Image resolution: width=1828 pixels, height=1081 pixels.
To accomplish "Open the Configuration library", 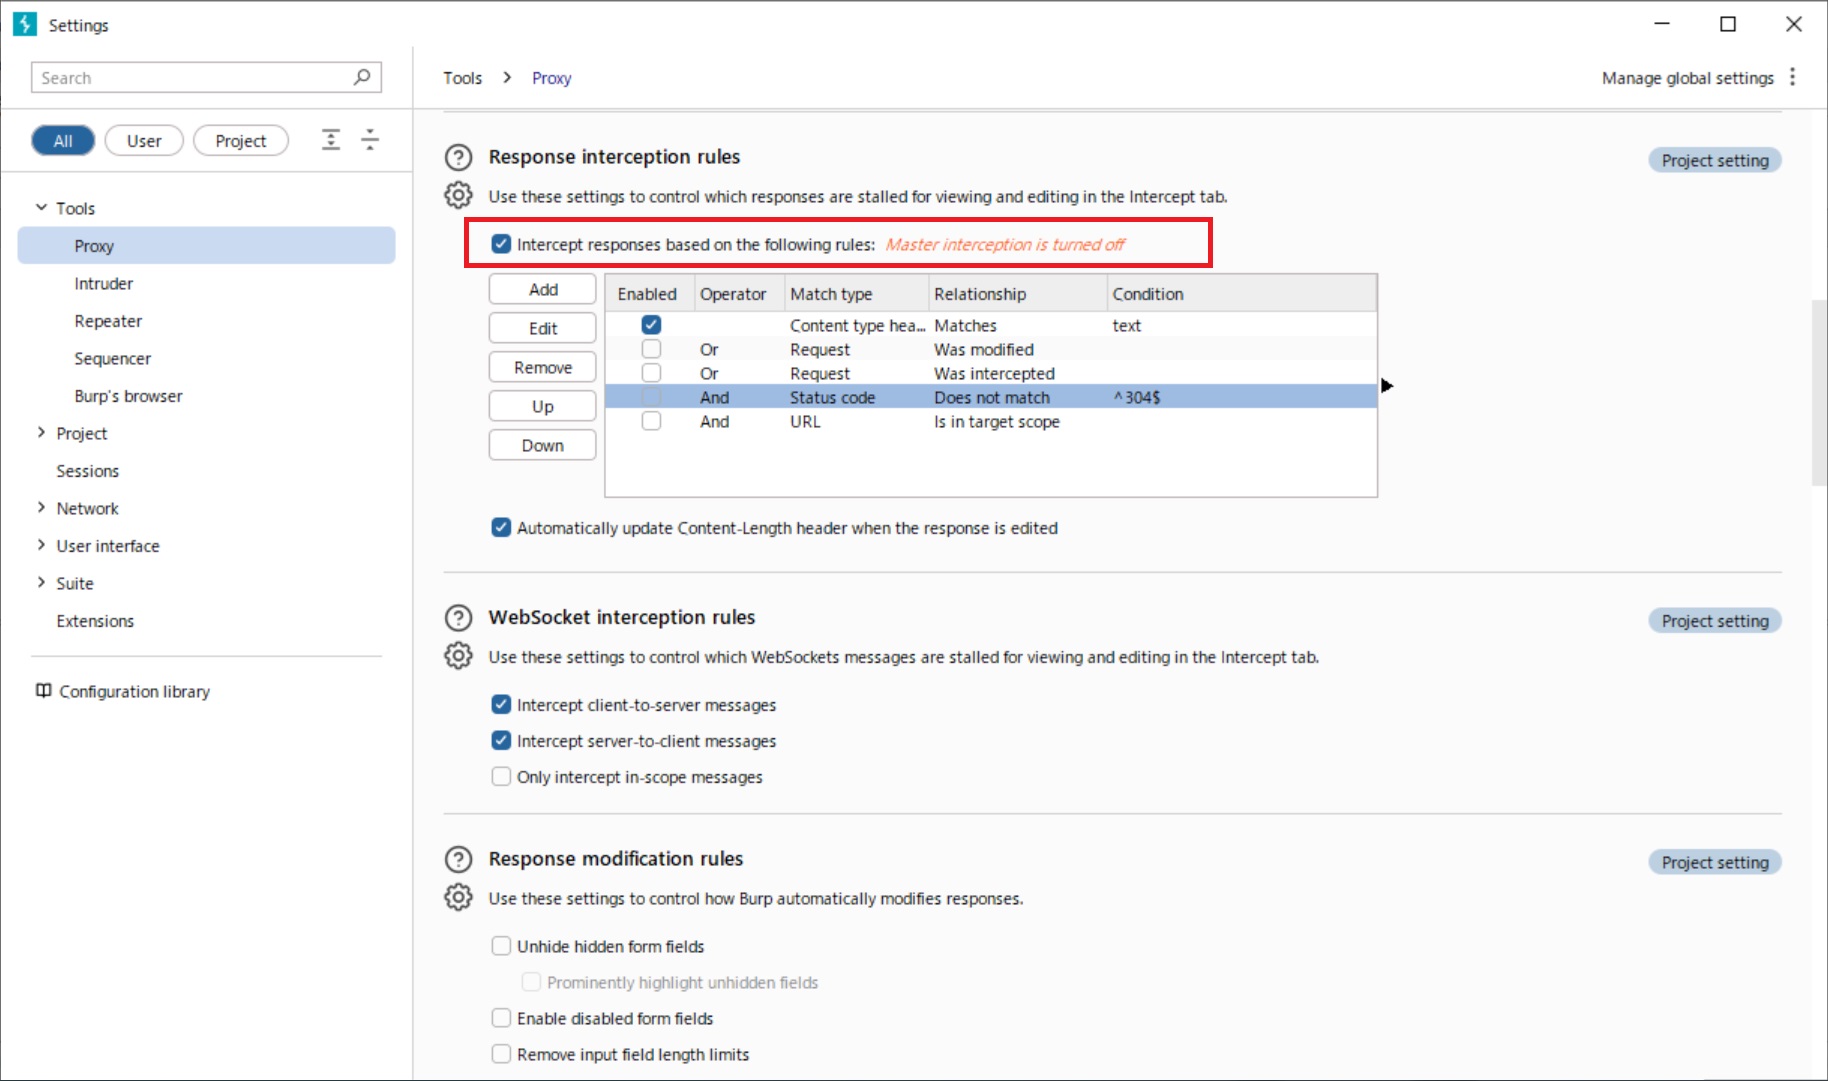I will pyautogui.click(x=134, y=692).
